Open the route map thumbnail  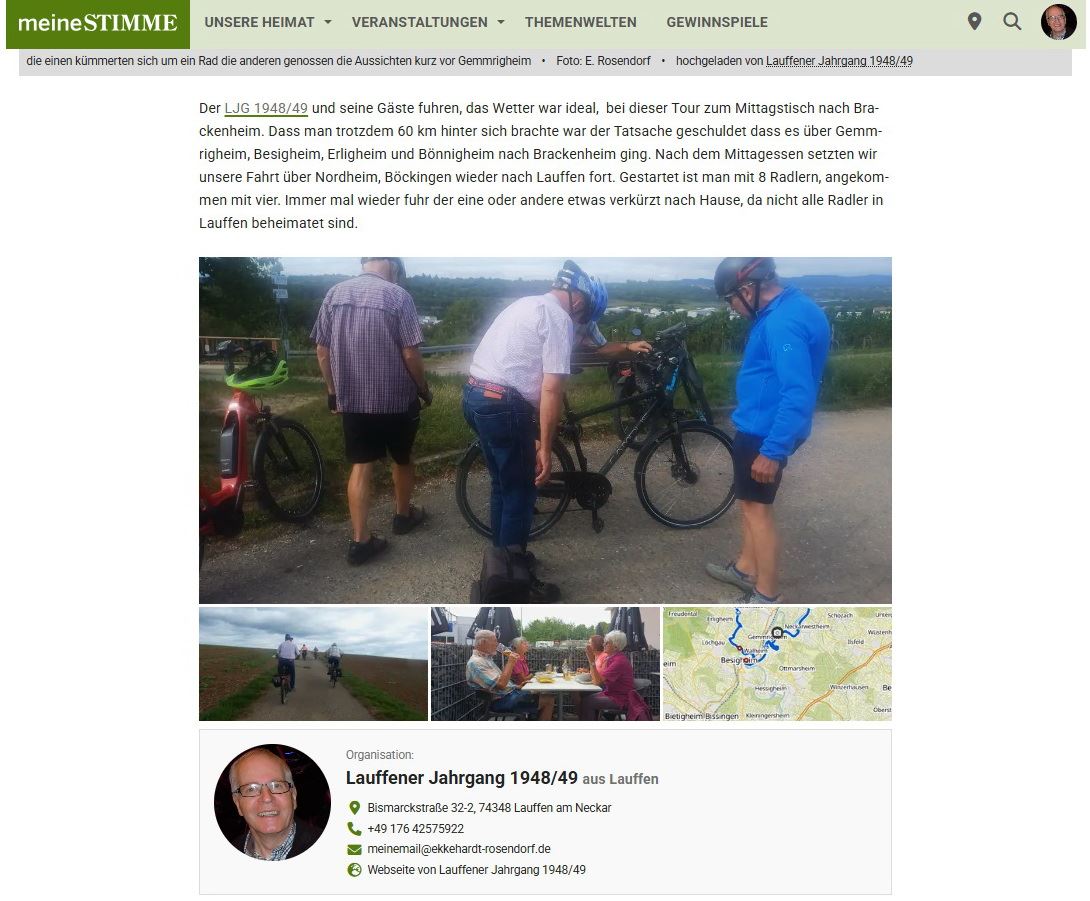[x=777, y=664]
